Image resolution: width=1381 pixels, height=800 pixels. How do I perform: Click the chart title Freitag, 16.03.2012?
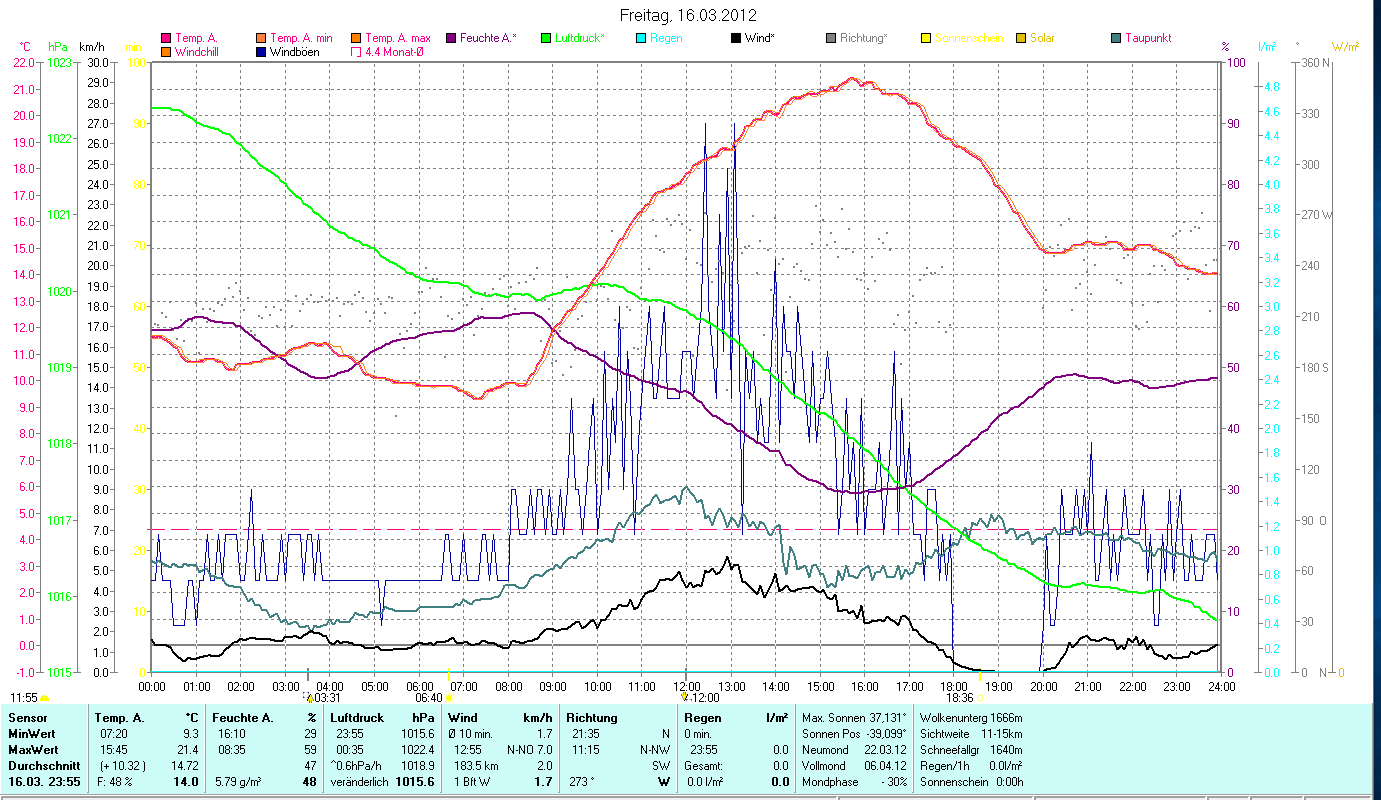[688, 15]
